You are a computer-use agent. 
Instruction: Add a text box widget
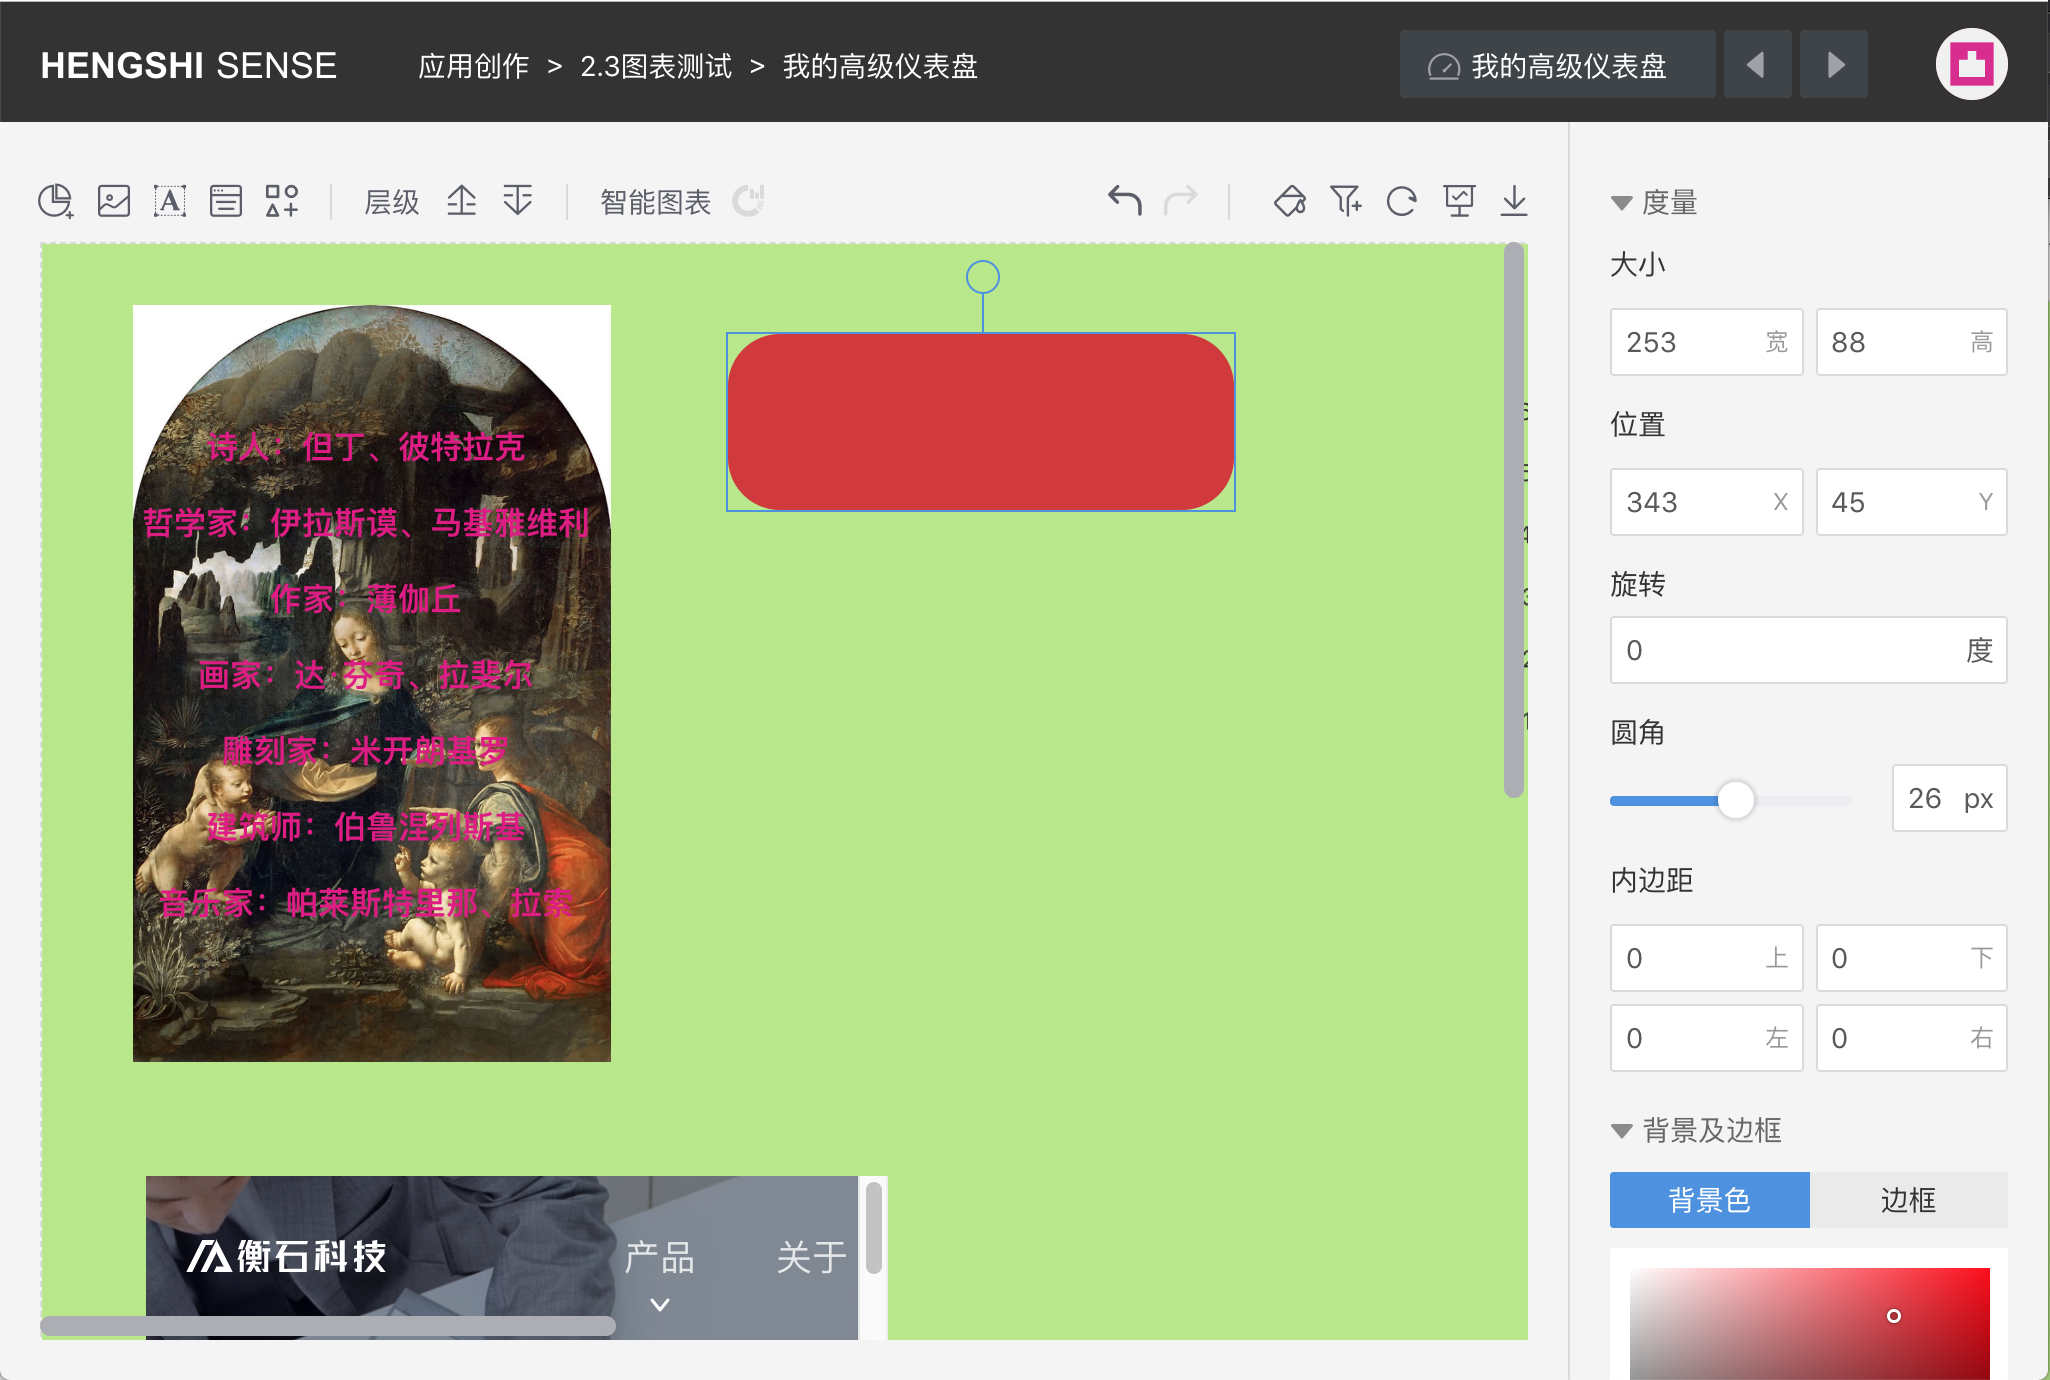coord(170,201)
